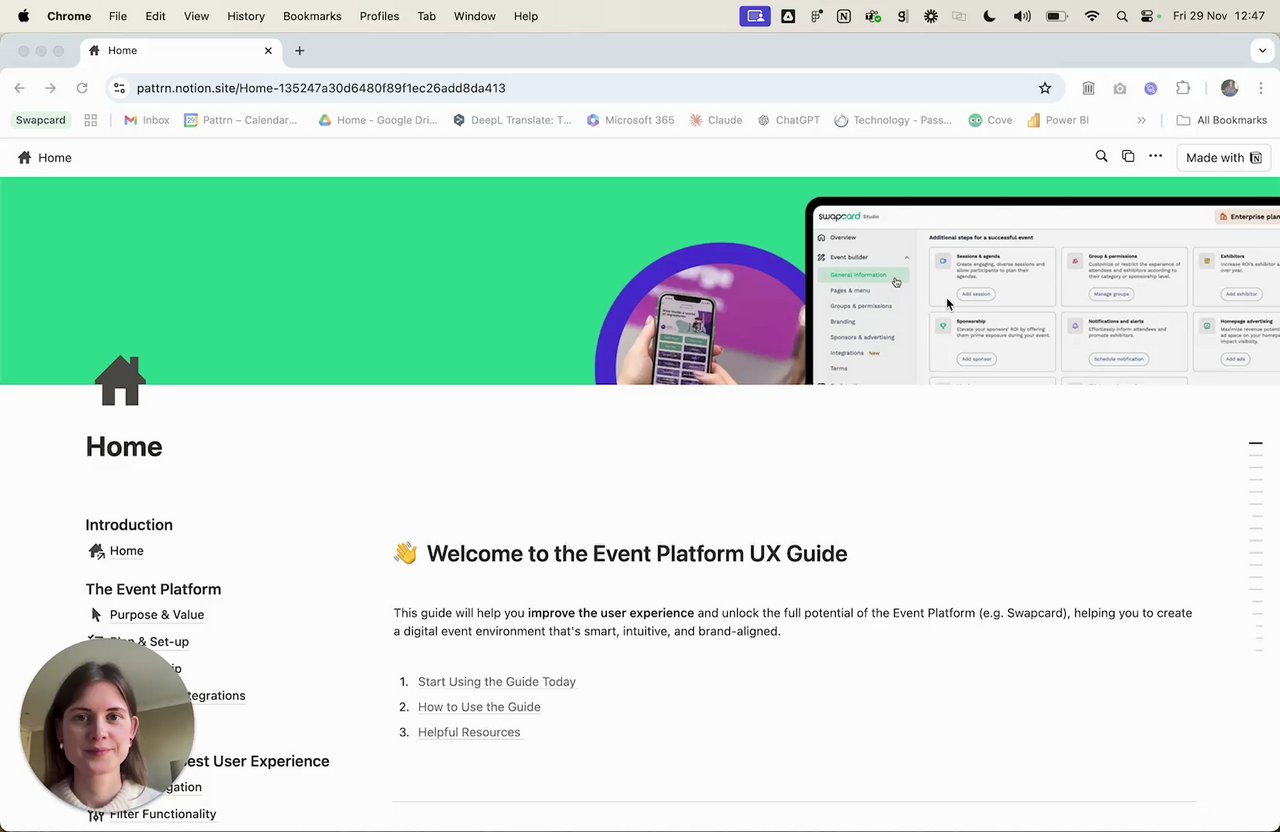Click the Chrome profile avatar
Viewport: 1280px width, 832px height.
point(1229,88)
